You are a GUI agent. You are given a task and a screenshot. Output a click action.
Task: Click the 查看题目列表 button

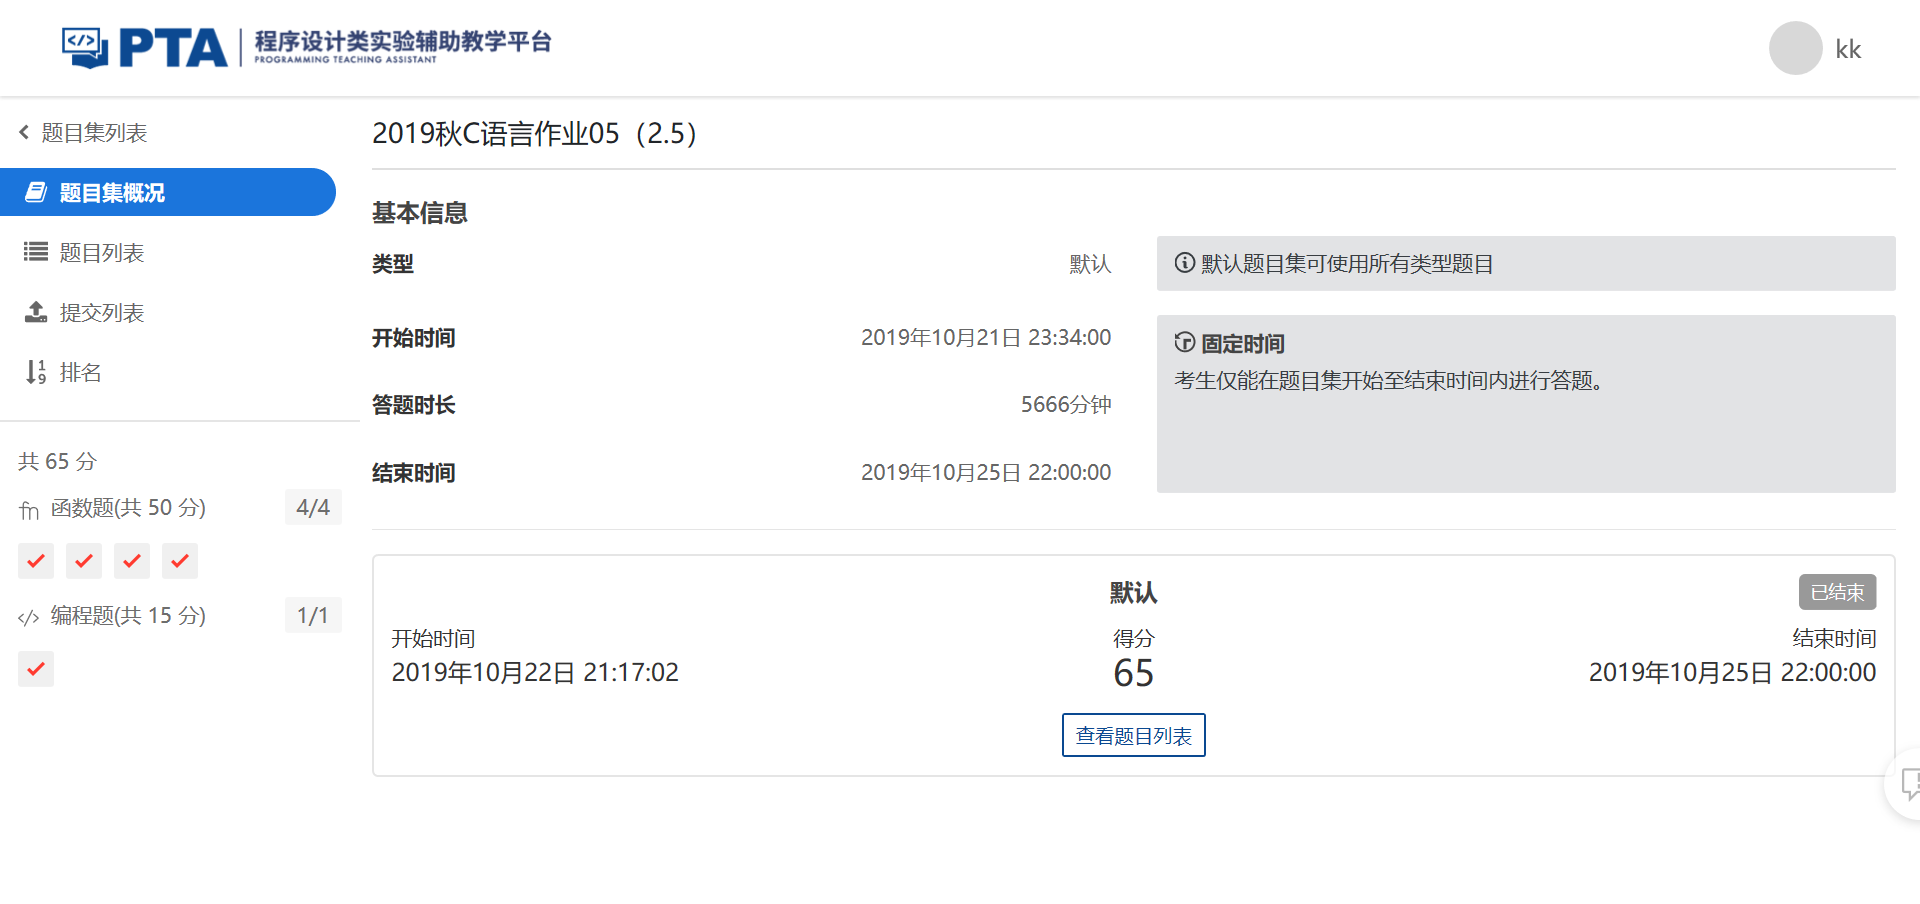tap(1133, 736)
